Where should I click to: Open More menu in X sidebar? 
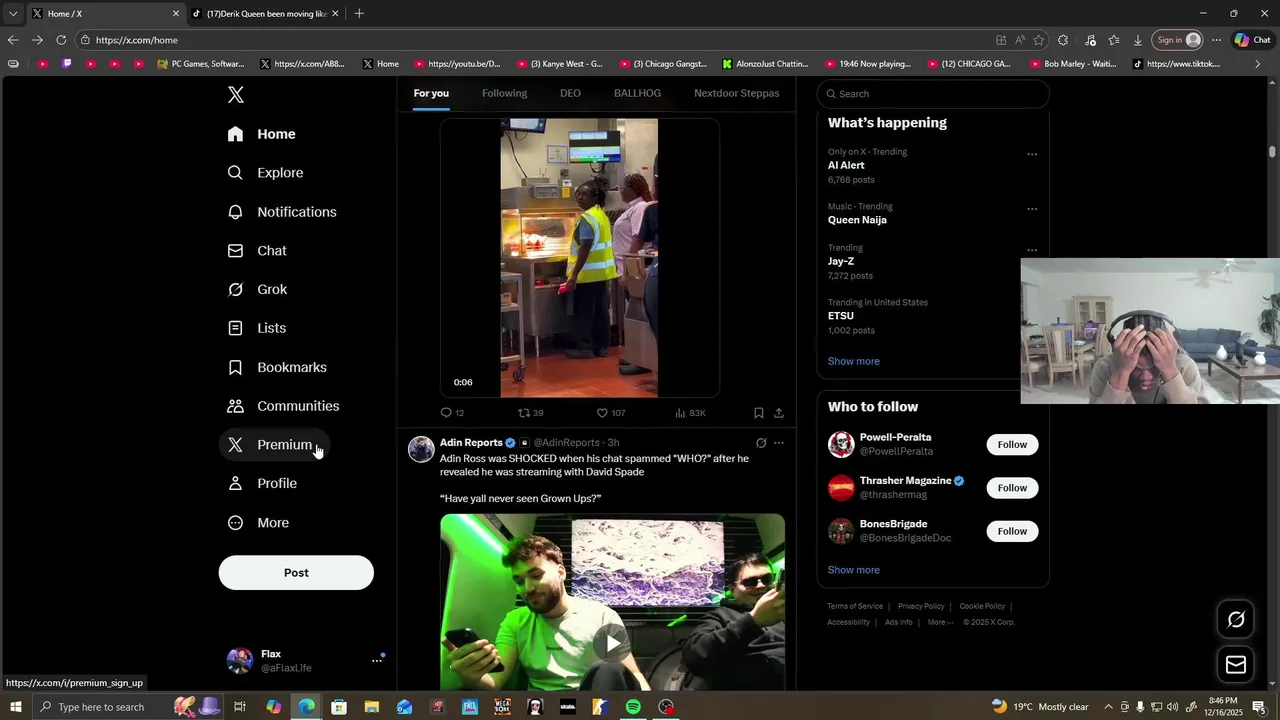(258, 523)
